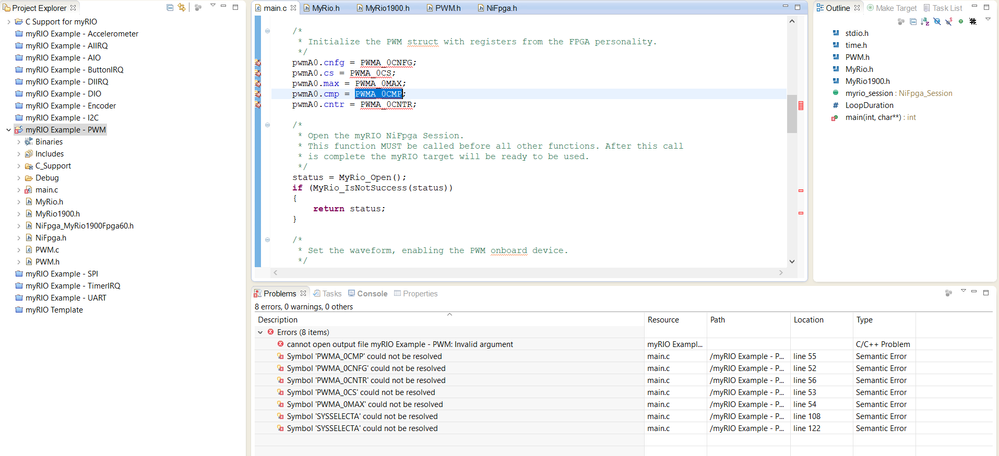The height and width of the screenshot is (456, 999).
Task: Sort Problems by Type column
Action: coord(884,320)
